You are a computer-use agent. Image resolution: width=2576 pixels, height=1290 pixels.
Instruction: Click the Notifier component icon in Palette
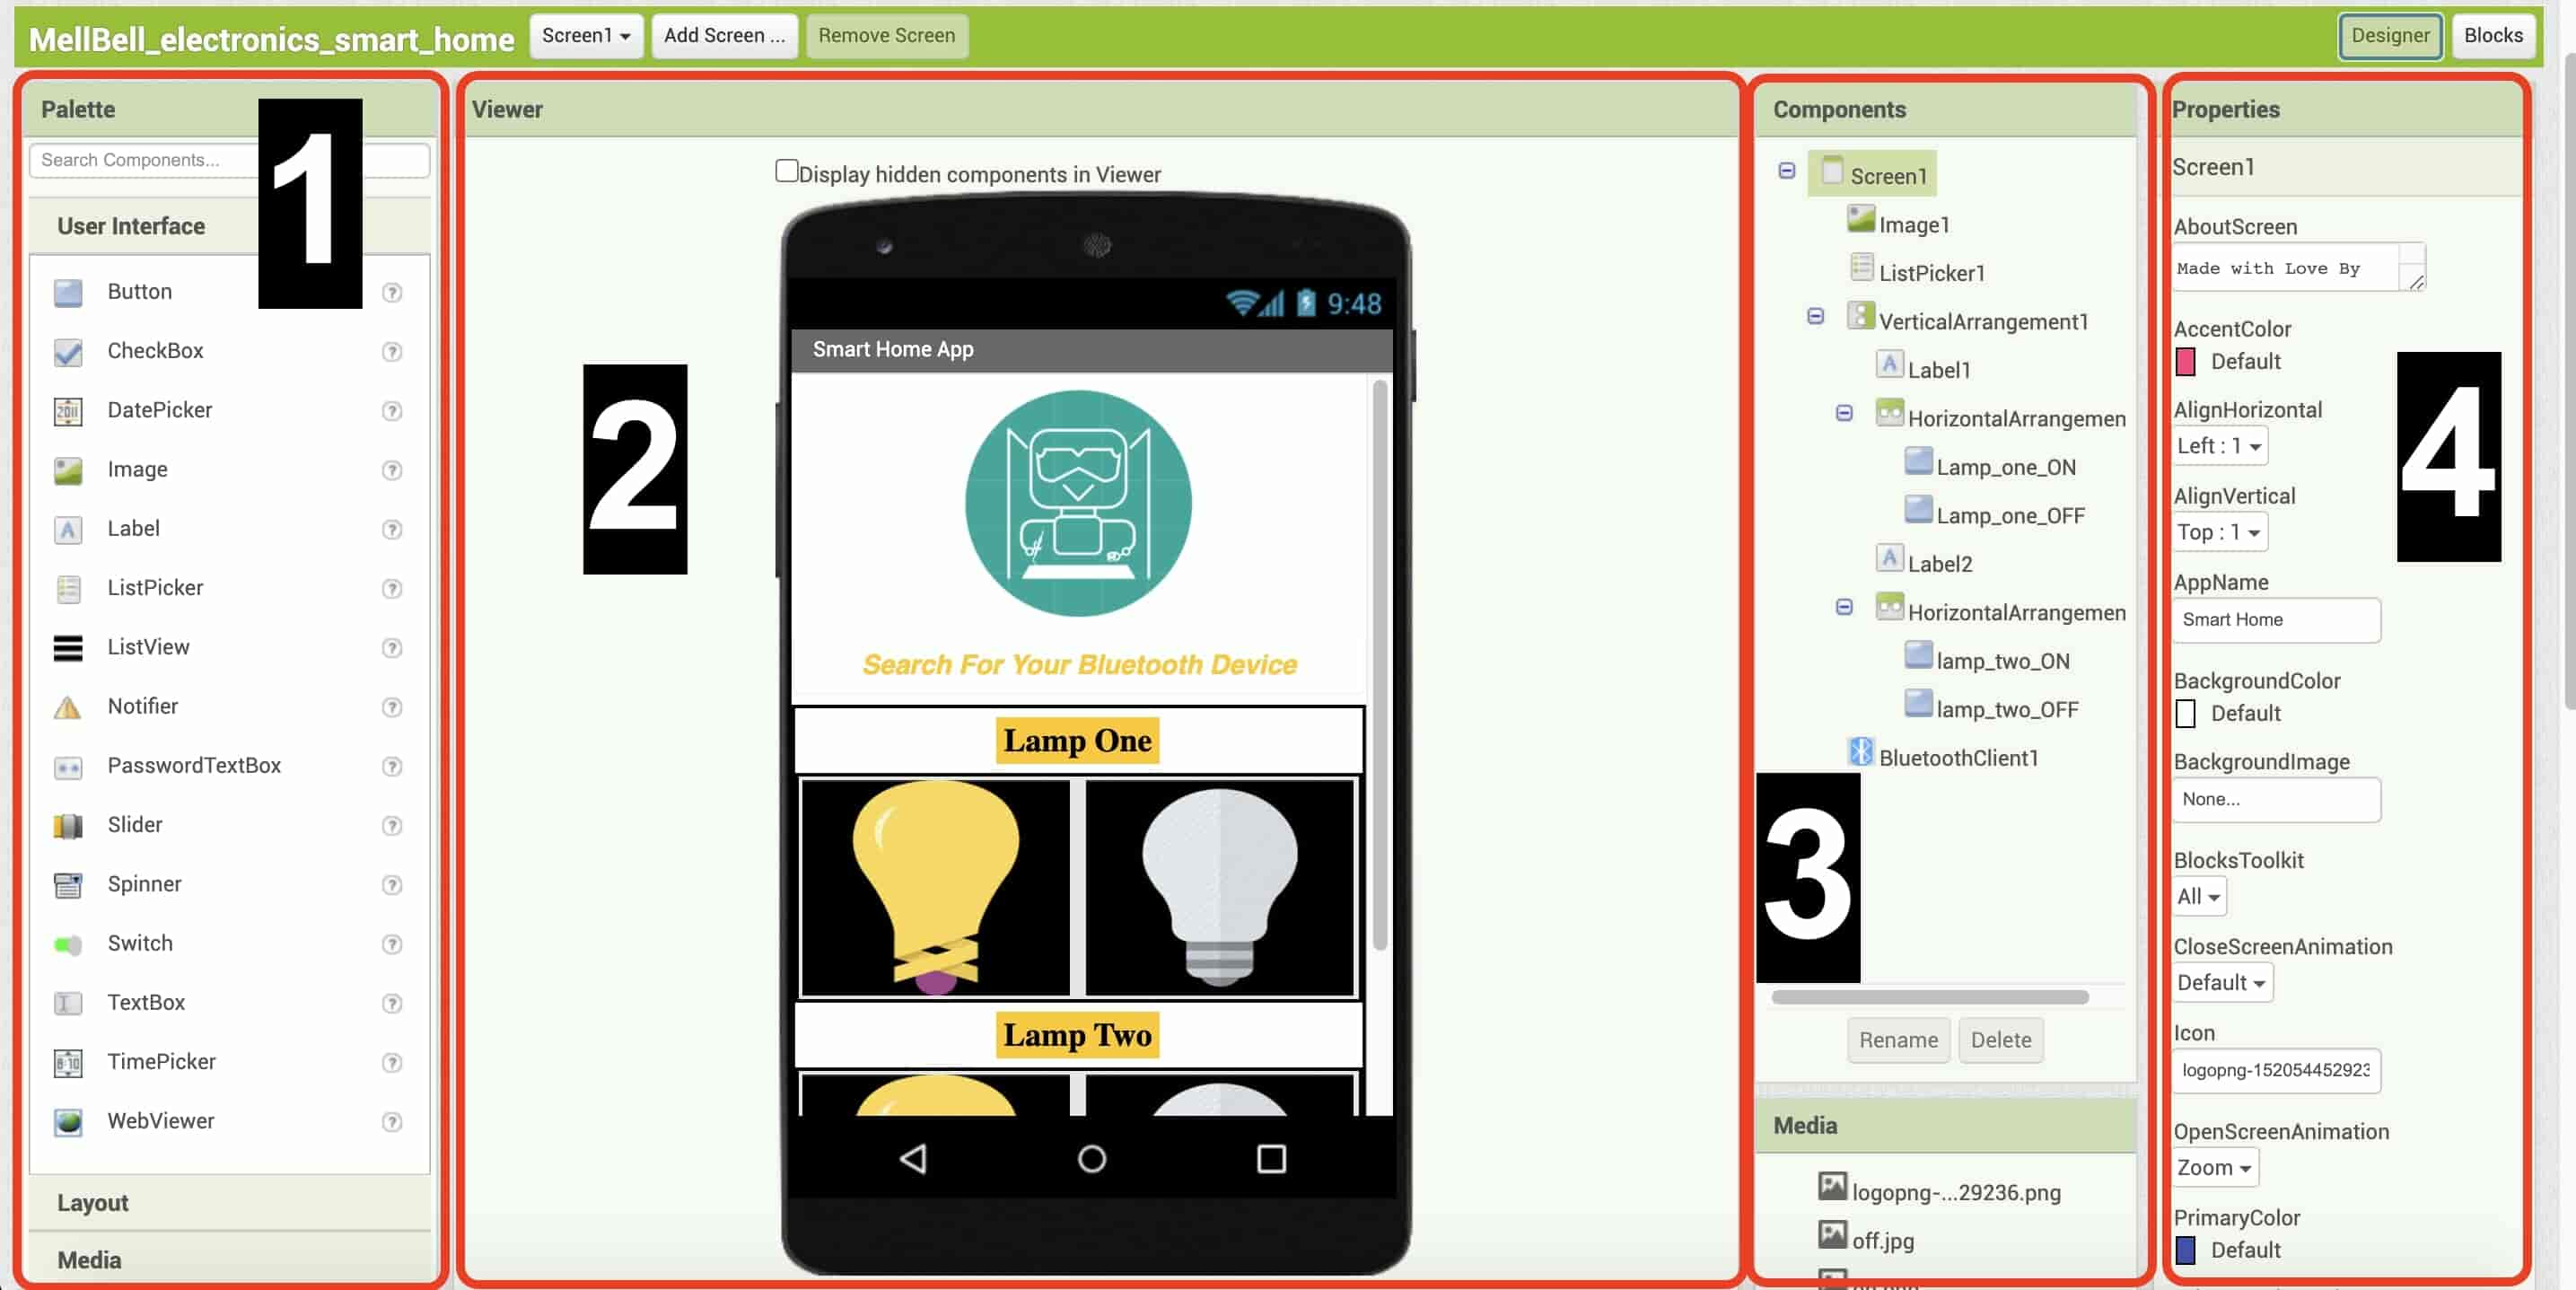(67, 706)
